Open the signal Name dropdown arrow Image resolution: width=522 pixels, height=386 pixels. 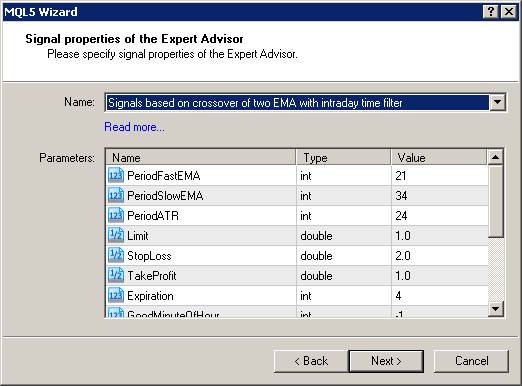497,102
